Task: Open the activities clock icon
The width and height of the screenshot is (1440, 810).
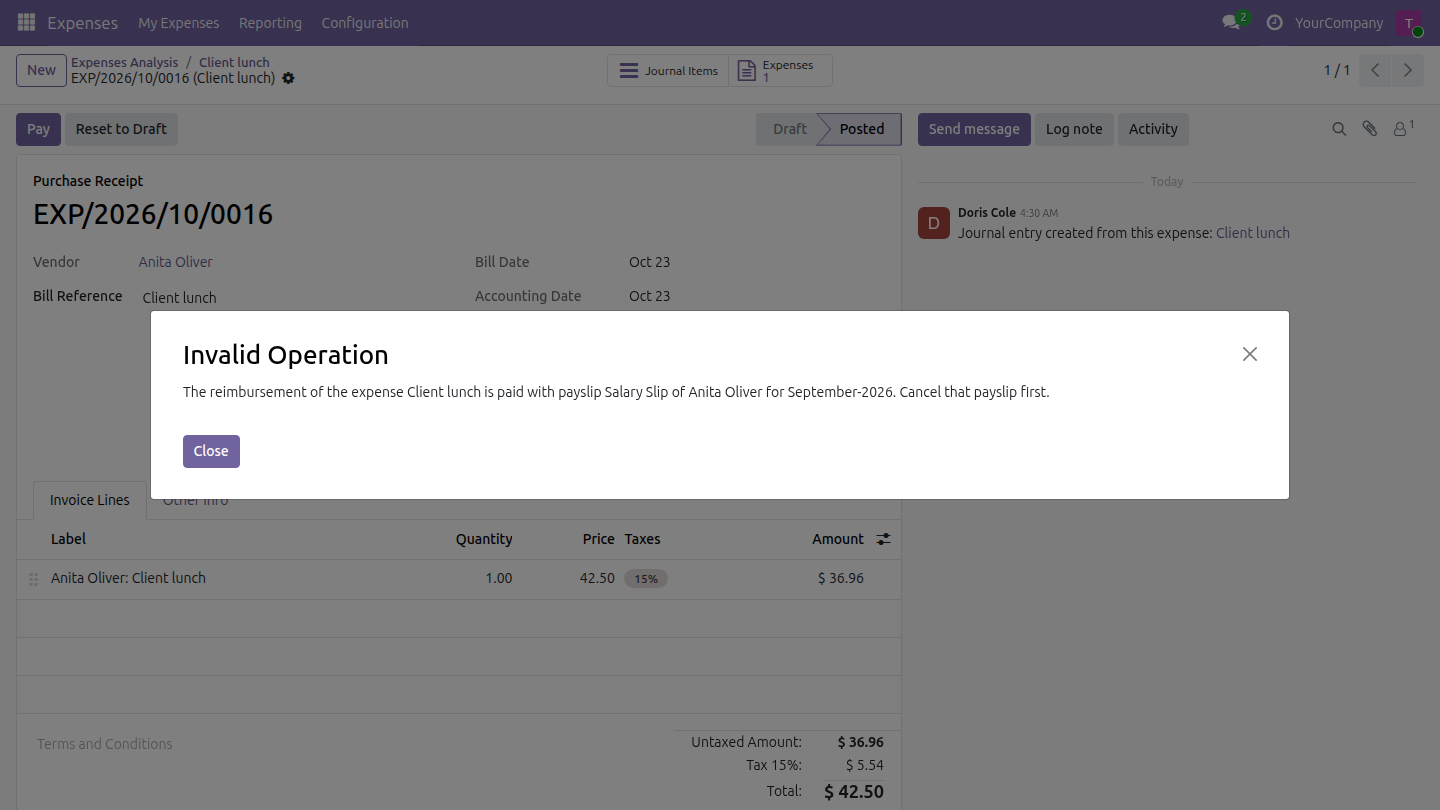Action: click(1274, 22)
